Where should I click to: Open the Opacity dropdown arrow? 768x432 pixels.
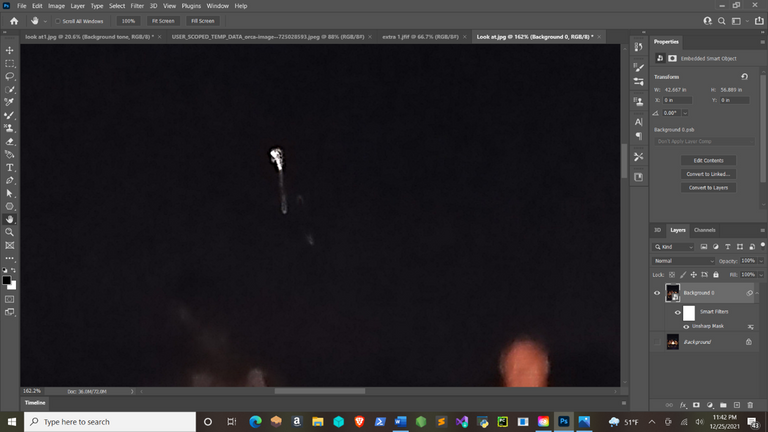(x=761, y=261)
